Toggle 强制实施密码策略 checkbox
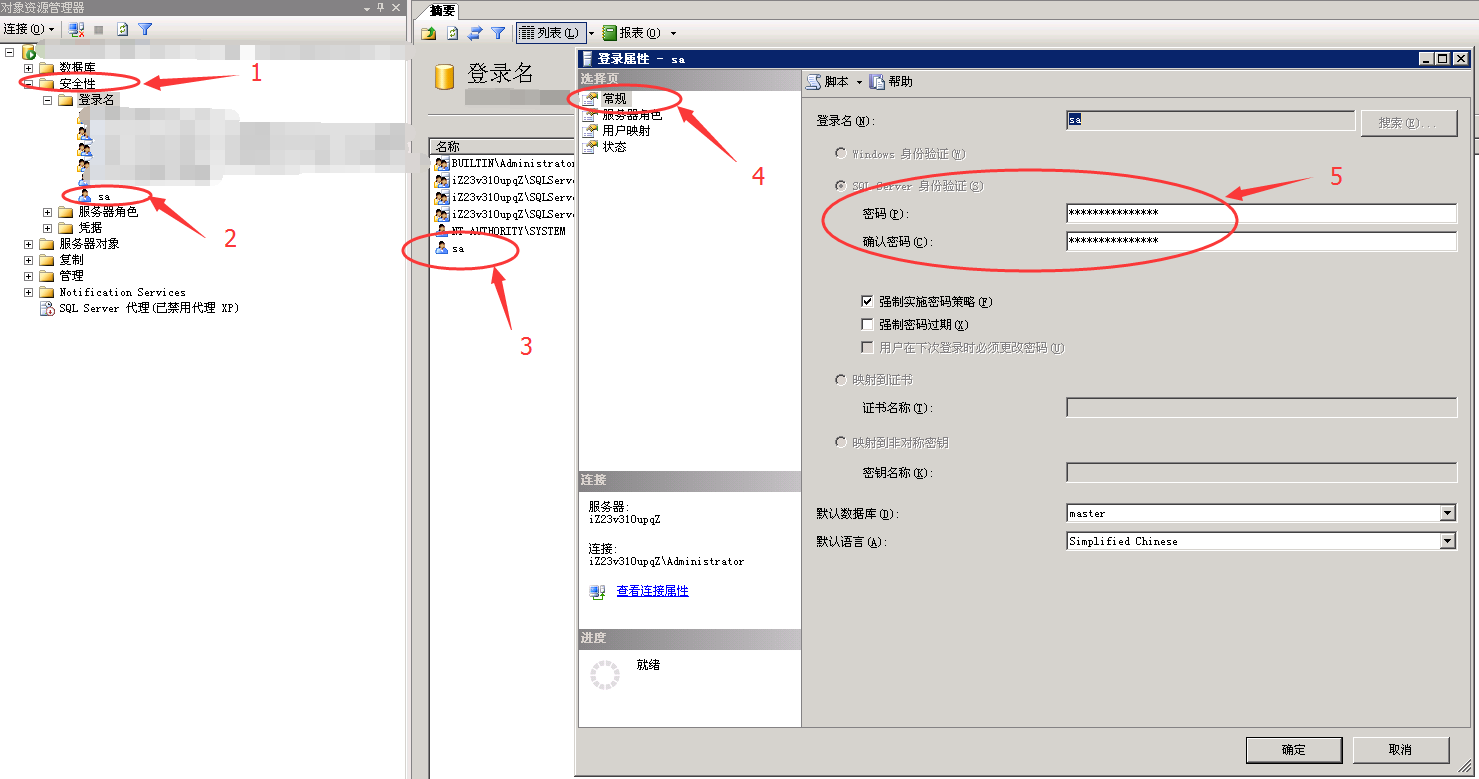1479x779 pixels. point(867,301)
